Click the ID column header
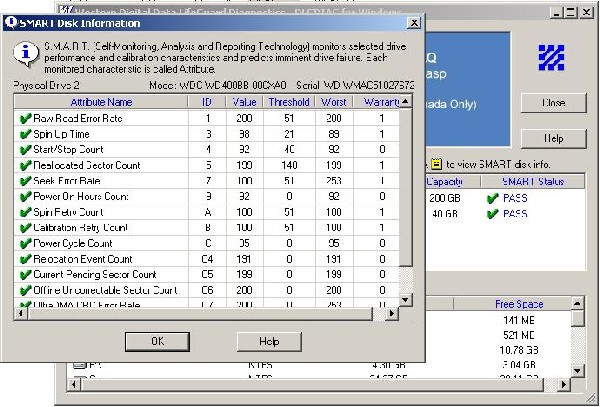600x407 pixels. [x=207, y=102]
